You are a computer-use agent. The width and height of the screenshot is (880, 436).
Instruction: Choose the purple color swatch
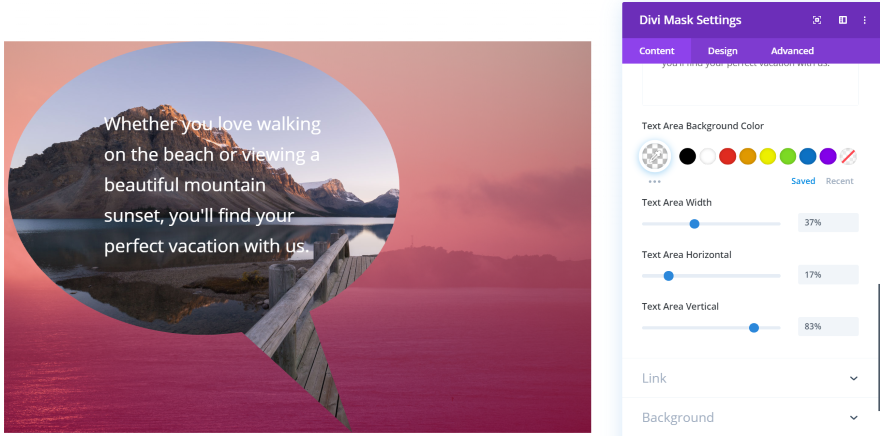point(828,156)
